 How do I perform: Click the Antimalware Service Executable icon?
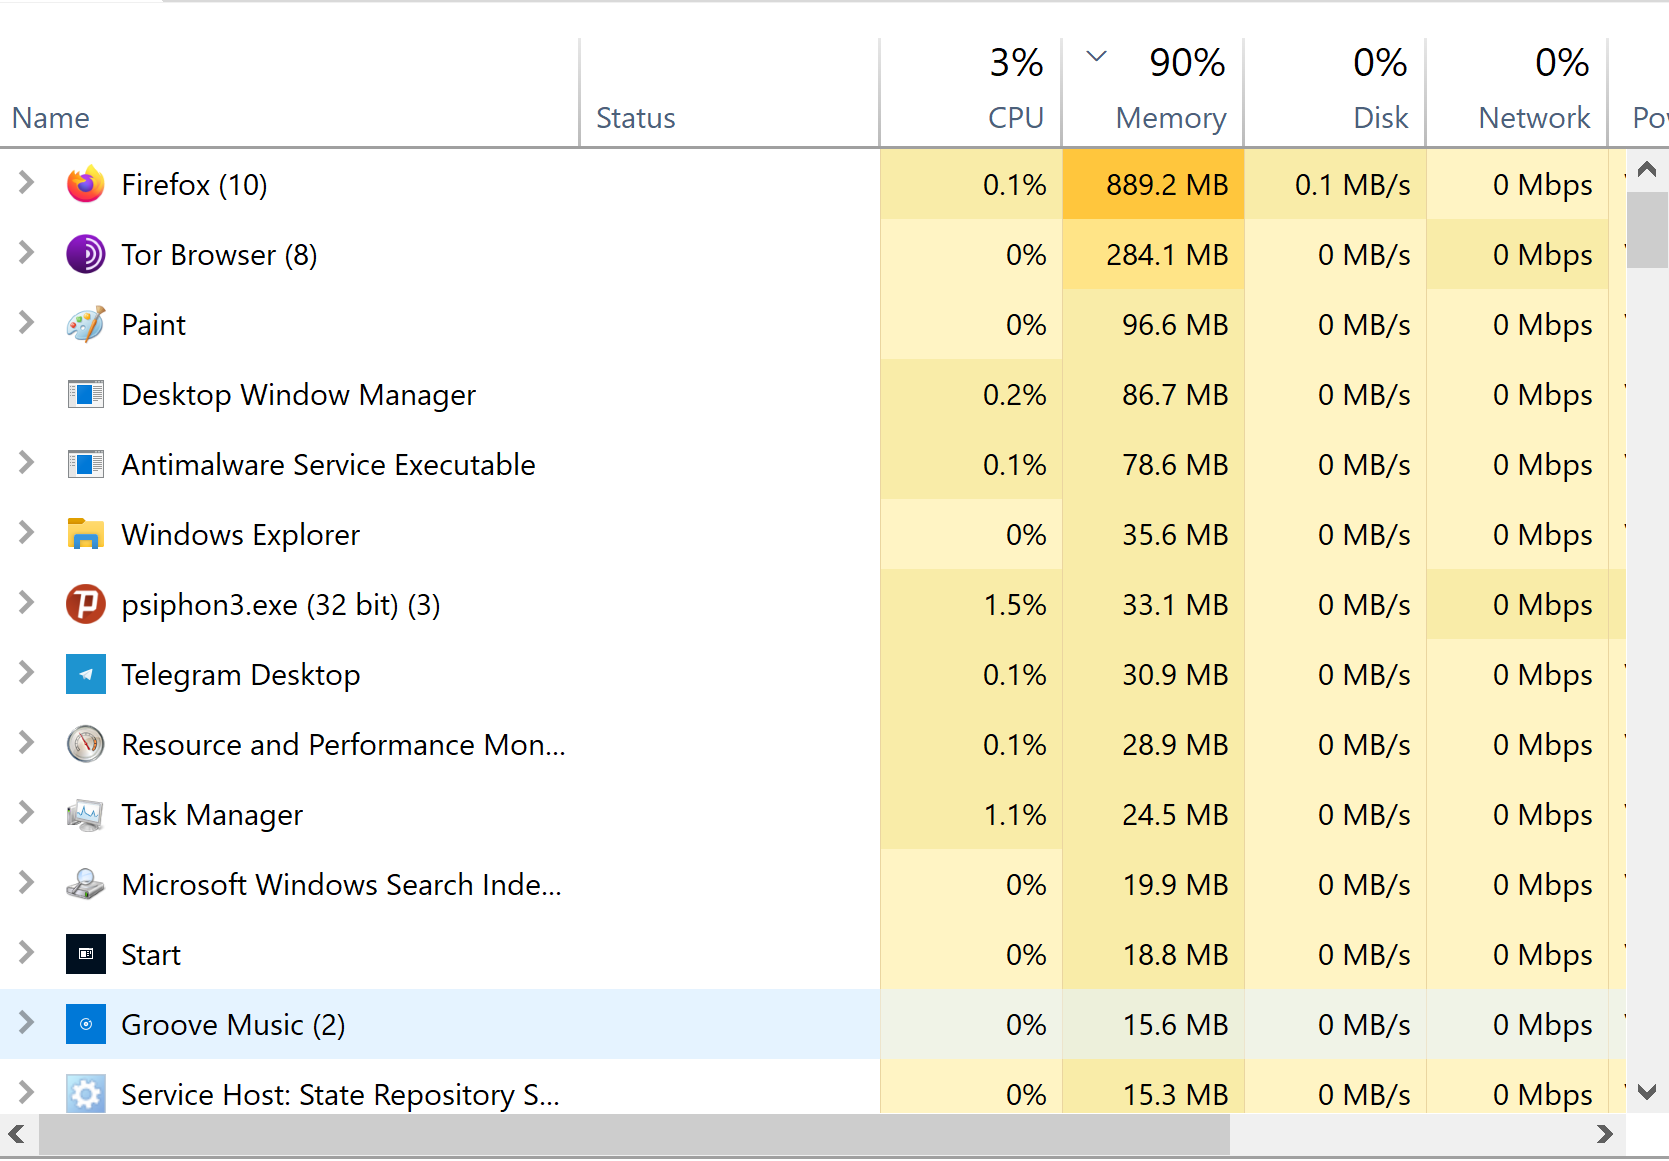[86, 465]
